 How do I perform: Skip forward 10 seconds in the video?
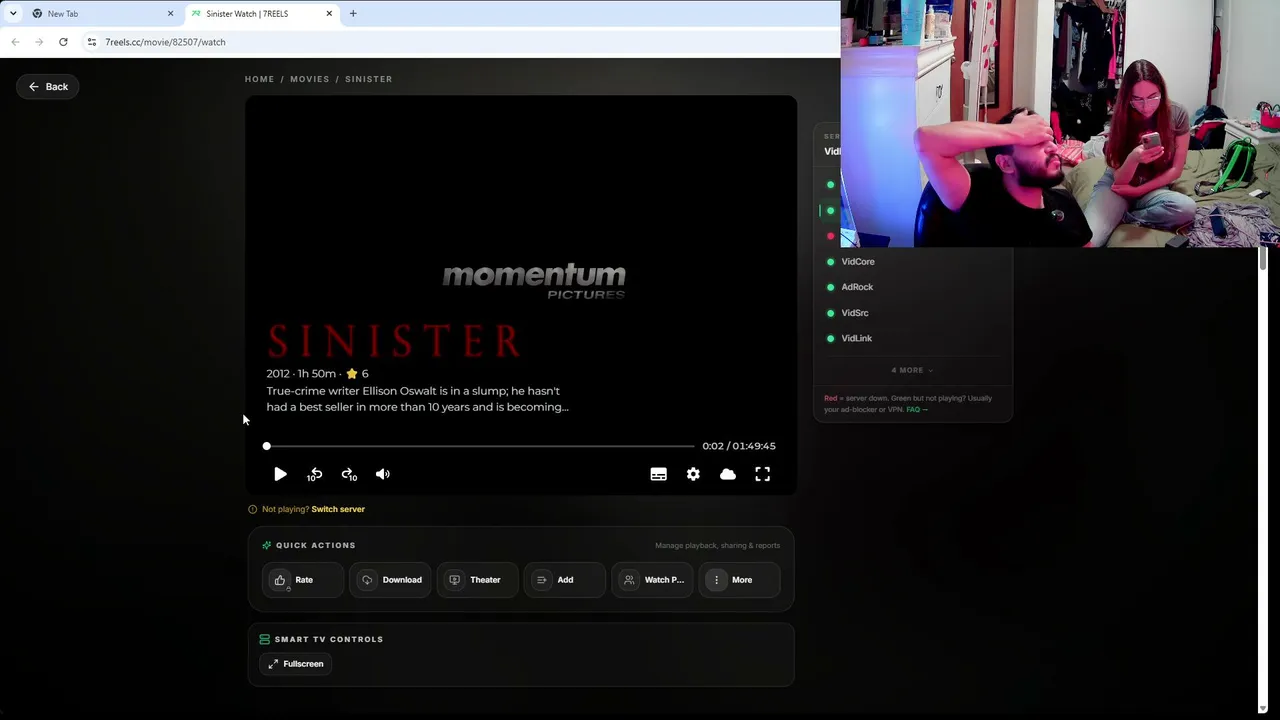[349, 474]
